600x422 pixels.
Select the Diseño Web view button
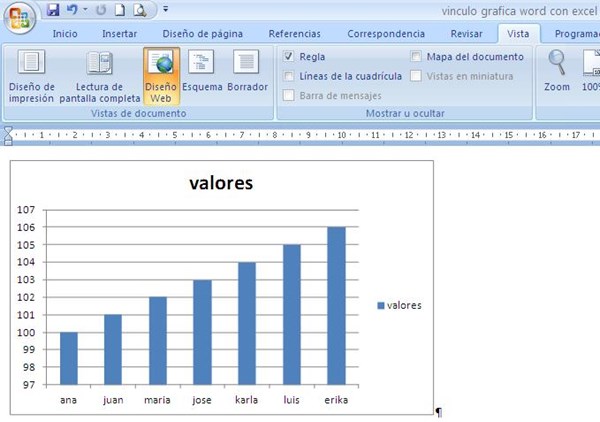161,76
